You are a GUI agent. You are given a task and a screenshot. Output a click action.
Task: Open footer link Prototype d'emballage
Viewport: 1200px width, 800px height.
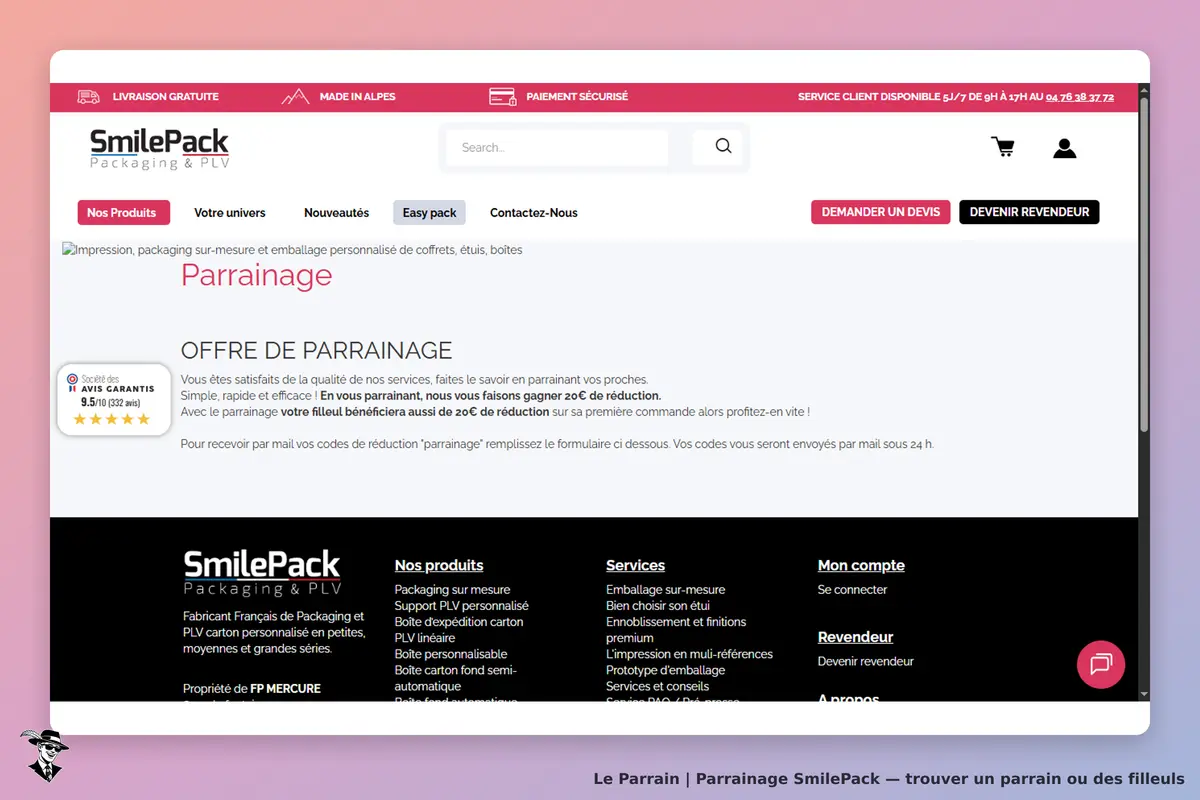click(x=666, y=670)
